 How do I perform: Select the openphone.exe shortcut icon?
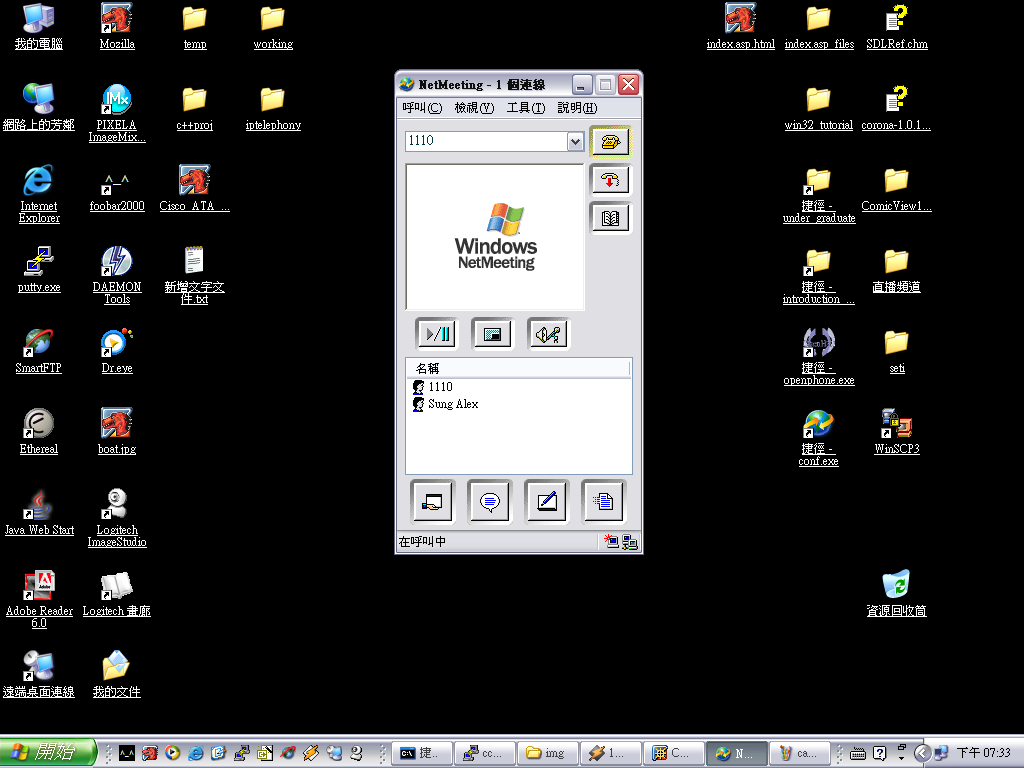pyautogui.click(x=818, y=357)
